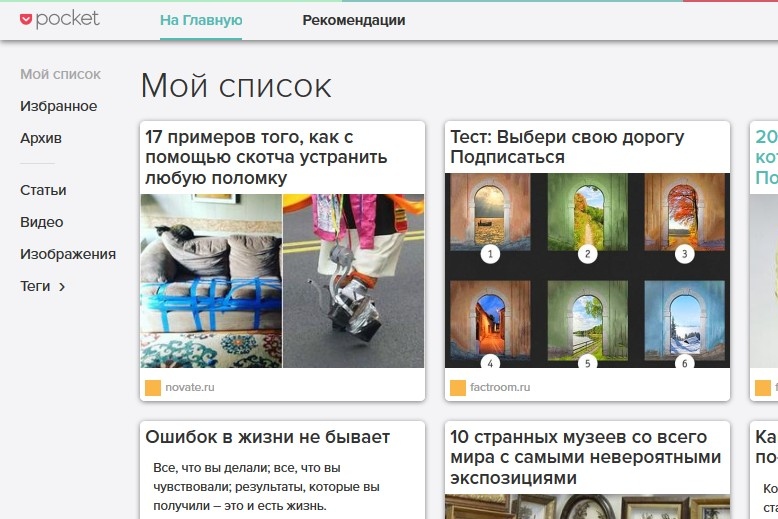778x519 pixels.
Task: Open the На Главную tab
Action: pyautogui.click(x=201, y=20)
